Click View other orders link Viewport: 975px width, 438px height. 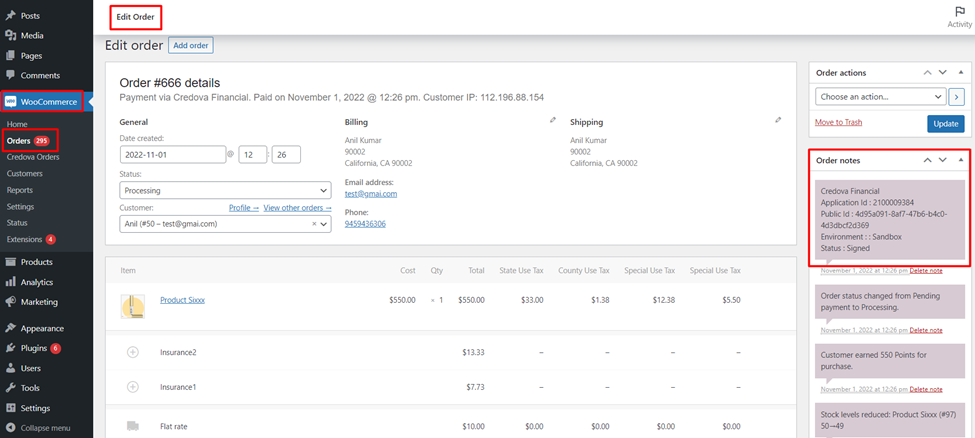(297, 207)
